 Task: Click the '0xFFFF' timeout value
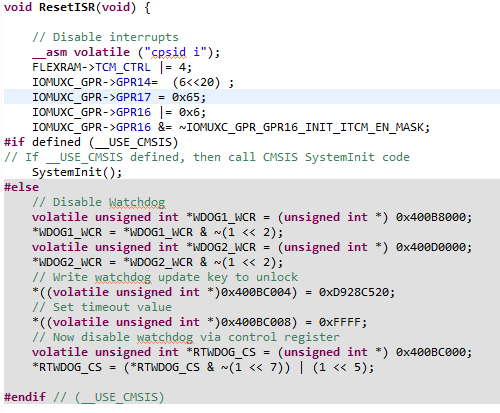point(340,322)
